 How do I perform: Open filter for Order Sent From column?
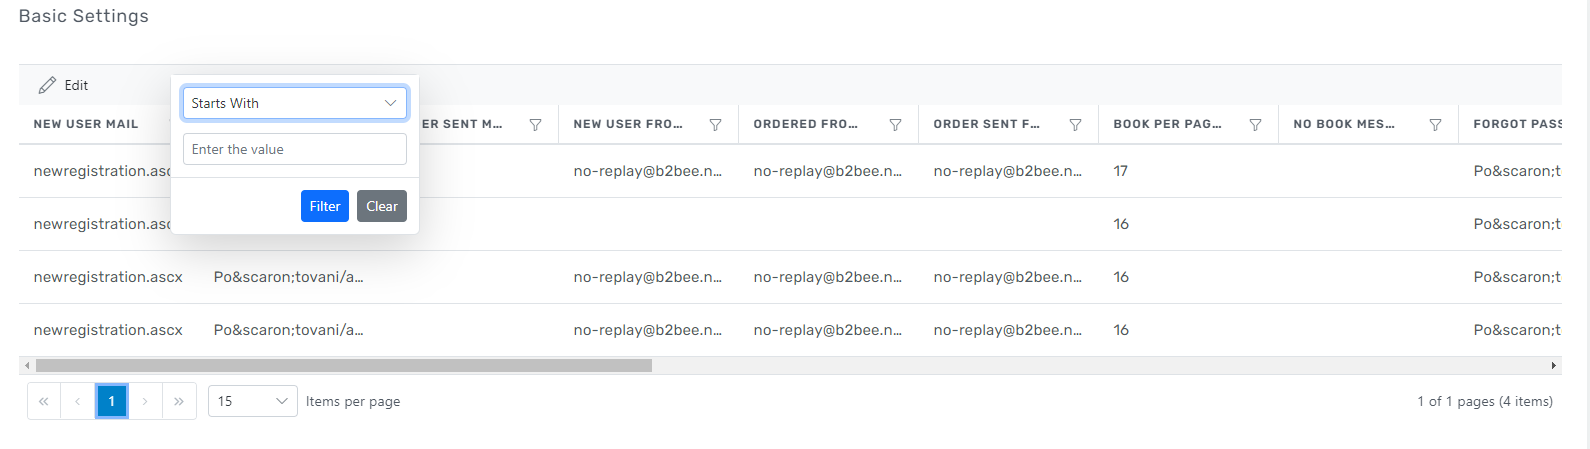click(x=1075, y=125)
